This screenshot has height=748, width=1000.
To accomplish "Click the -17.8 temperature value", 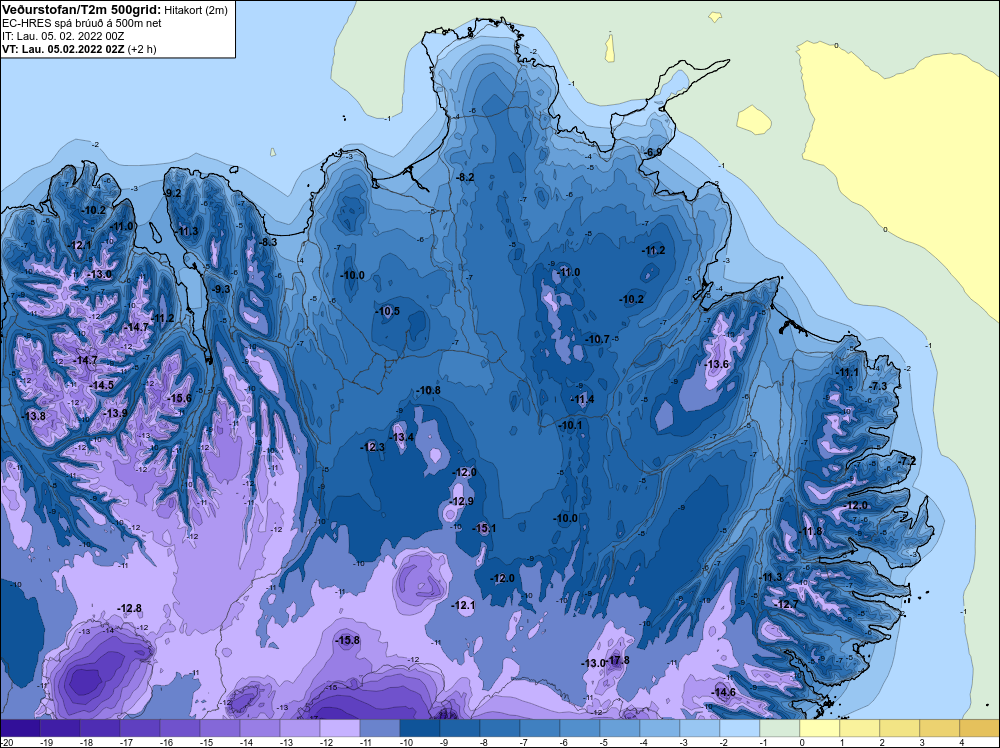I will [x=618, y=660].
